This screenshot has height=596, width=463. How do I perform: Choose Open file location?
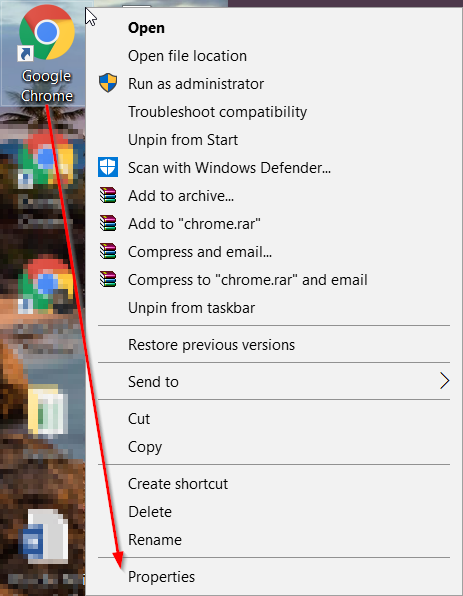click(x=187, y=56)
